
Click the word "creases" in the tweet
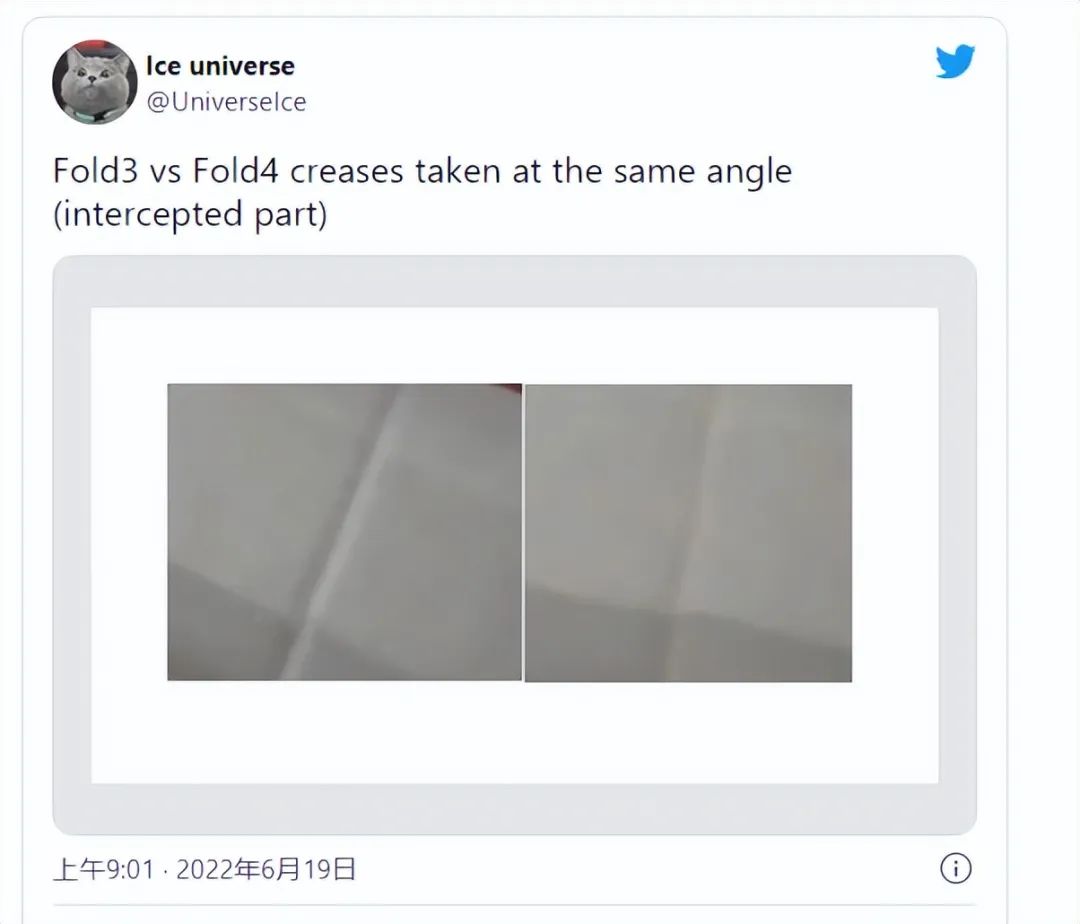coord(346,171)
